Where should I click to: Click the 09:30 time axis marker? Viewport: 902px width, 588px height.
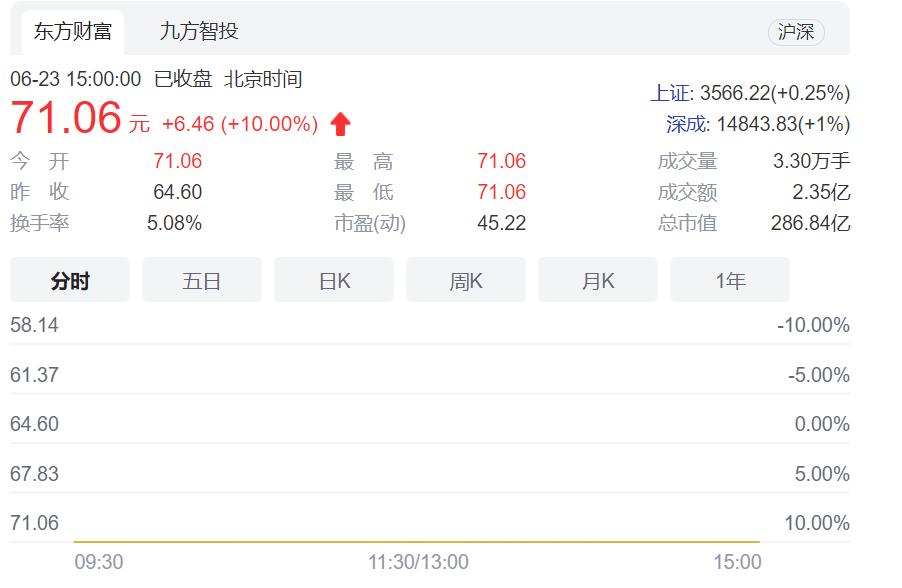99,562
